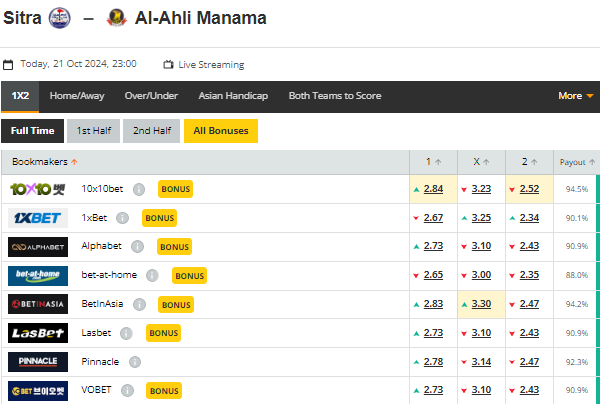Click the info icon next to Pinnacle
The width and height of the screenshot is (600, 404).
pyautogui.click(x=135, y=362)
